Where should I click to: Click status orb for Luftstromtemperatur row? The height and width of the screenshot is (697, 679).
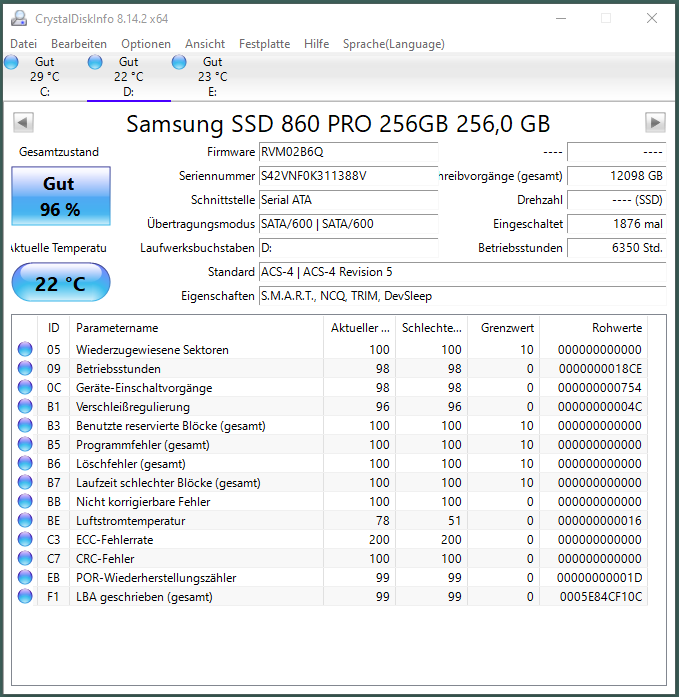pyautogui.click(x=25, y=521)
